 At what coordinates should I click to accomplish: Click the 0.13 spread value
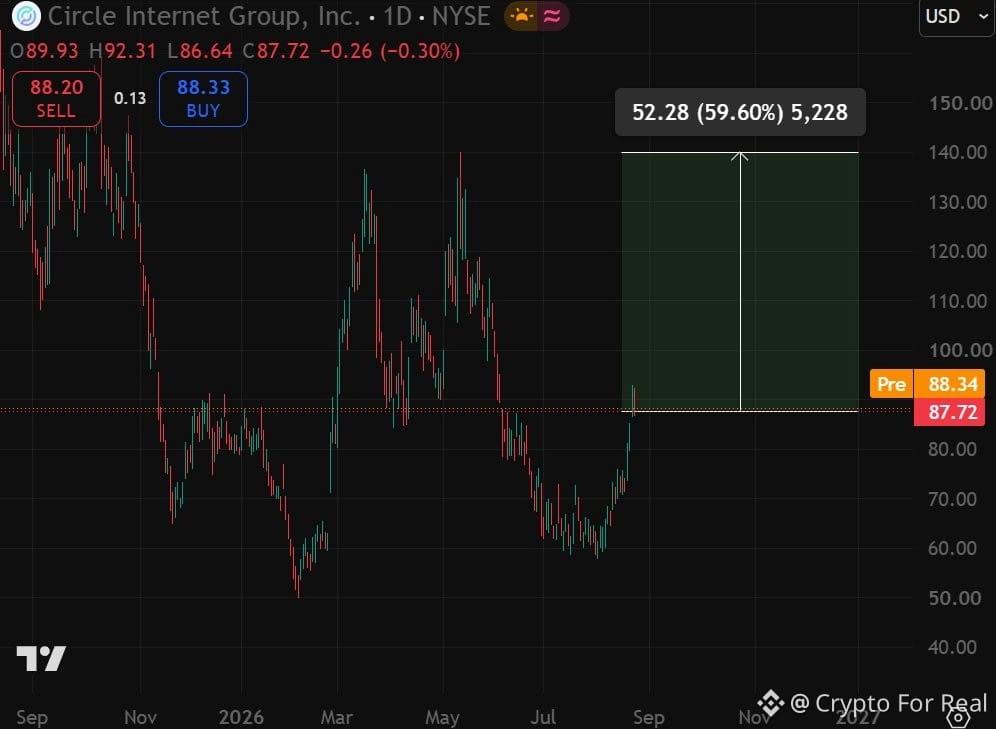[x=130, y=98]
